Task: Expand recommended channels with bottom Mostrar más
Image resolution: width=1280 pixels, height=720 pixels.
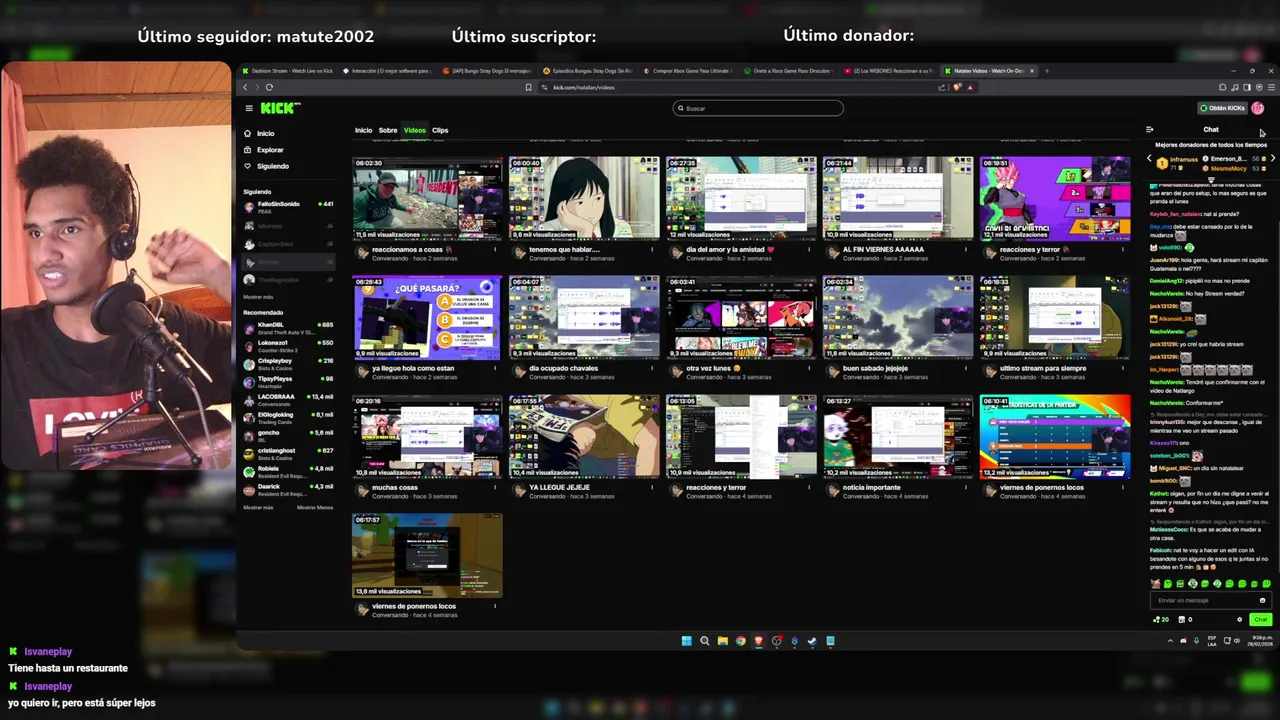Action: [x=258, y=507]
